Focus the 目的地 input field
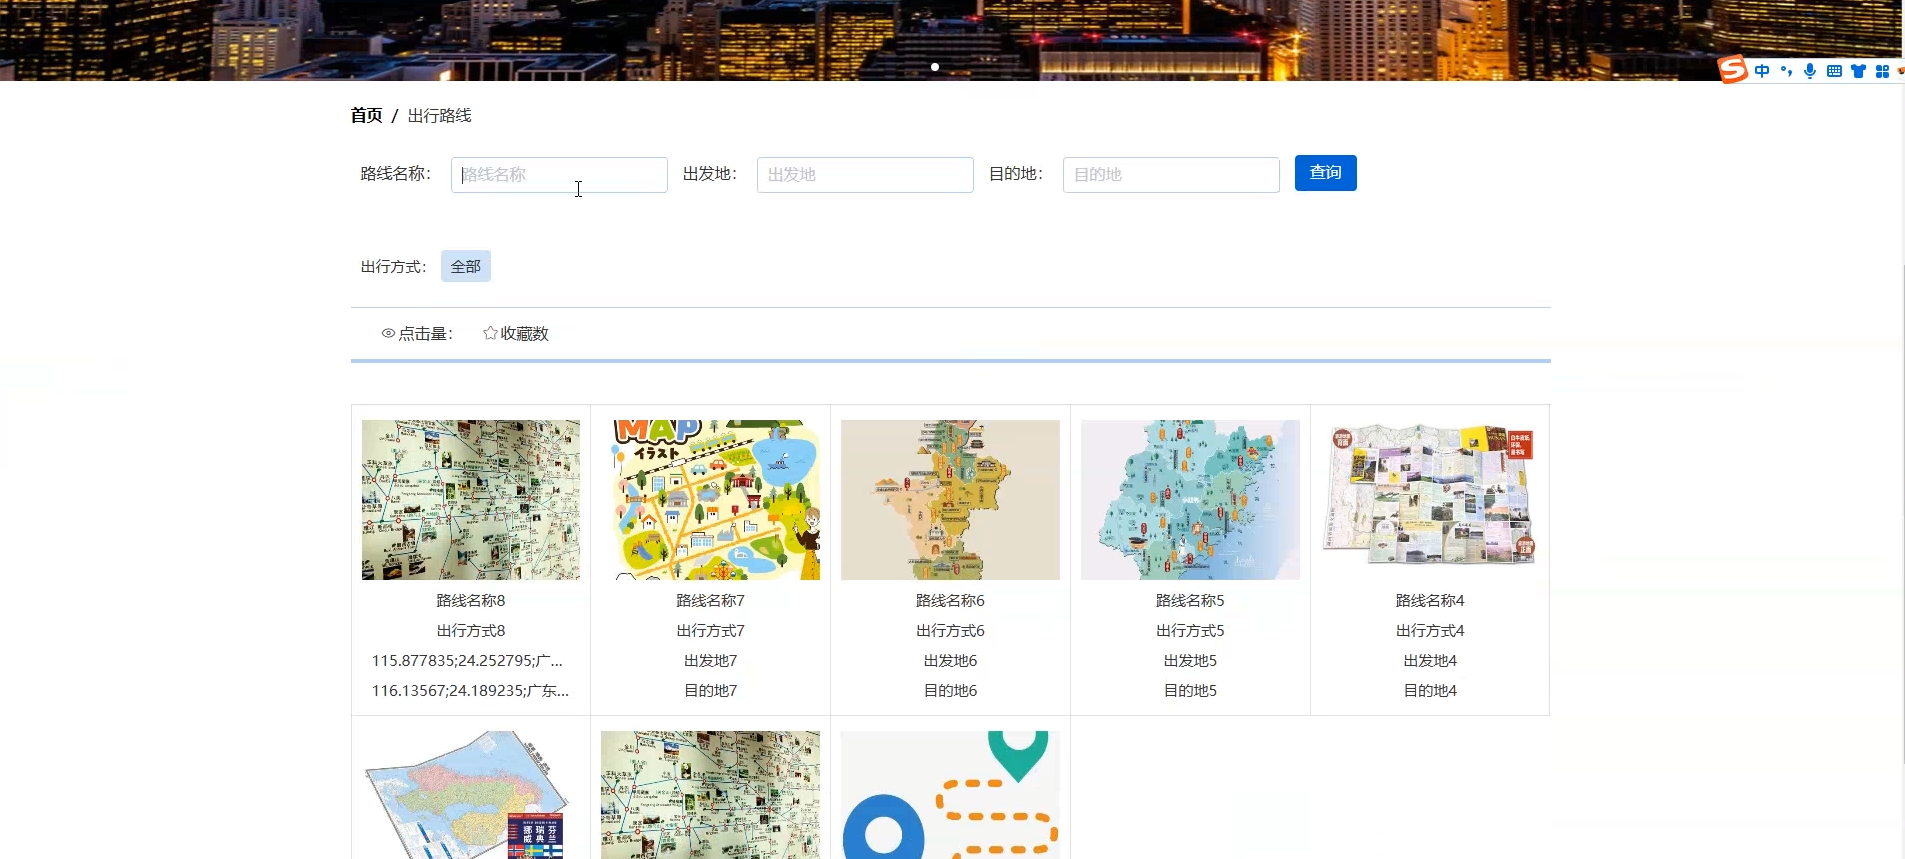This screenshot has width=1905, height=859. coord(1171,175)
